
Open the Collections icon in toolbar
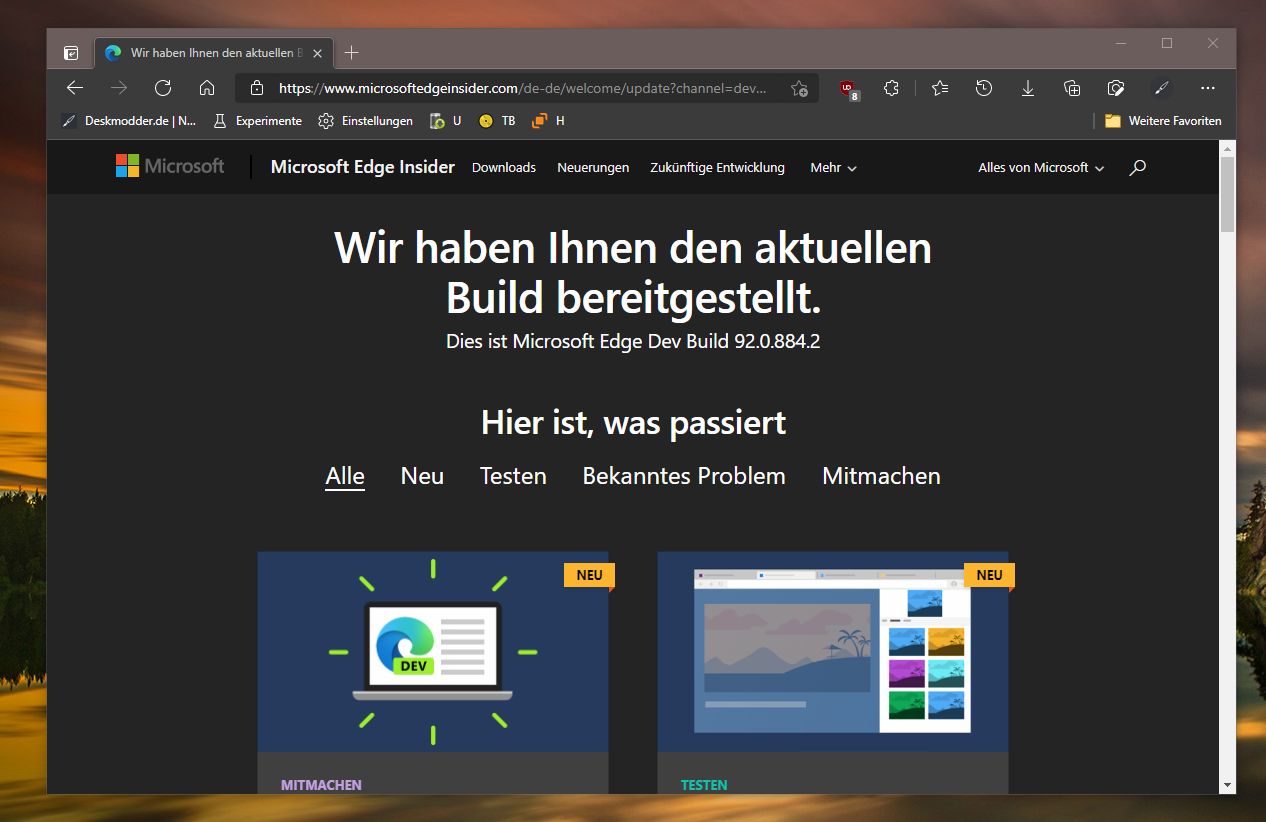coord(1072,88)
